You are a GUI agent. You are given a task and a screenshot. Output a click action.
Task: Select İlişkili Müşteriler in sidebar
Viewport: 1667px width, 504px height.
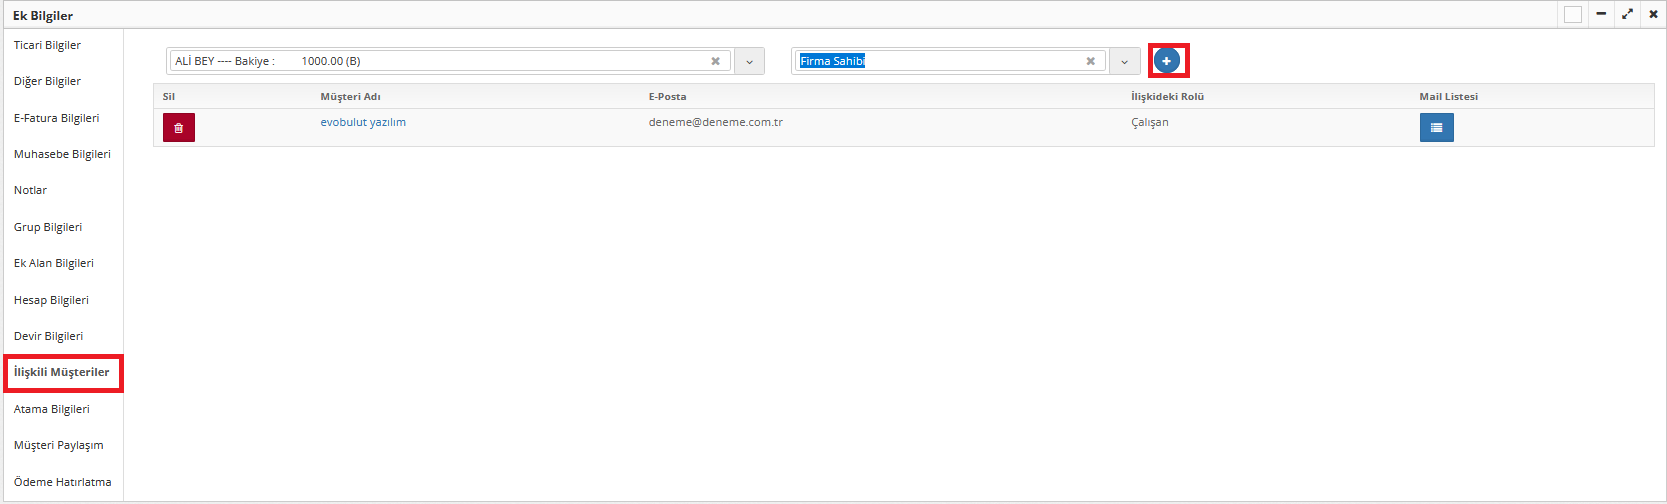point(61,372)
